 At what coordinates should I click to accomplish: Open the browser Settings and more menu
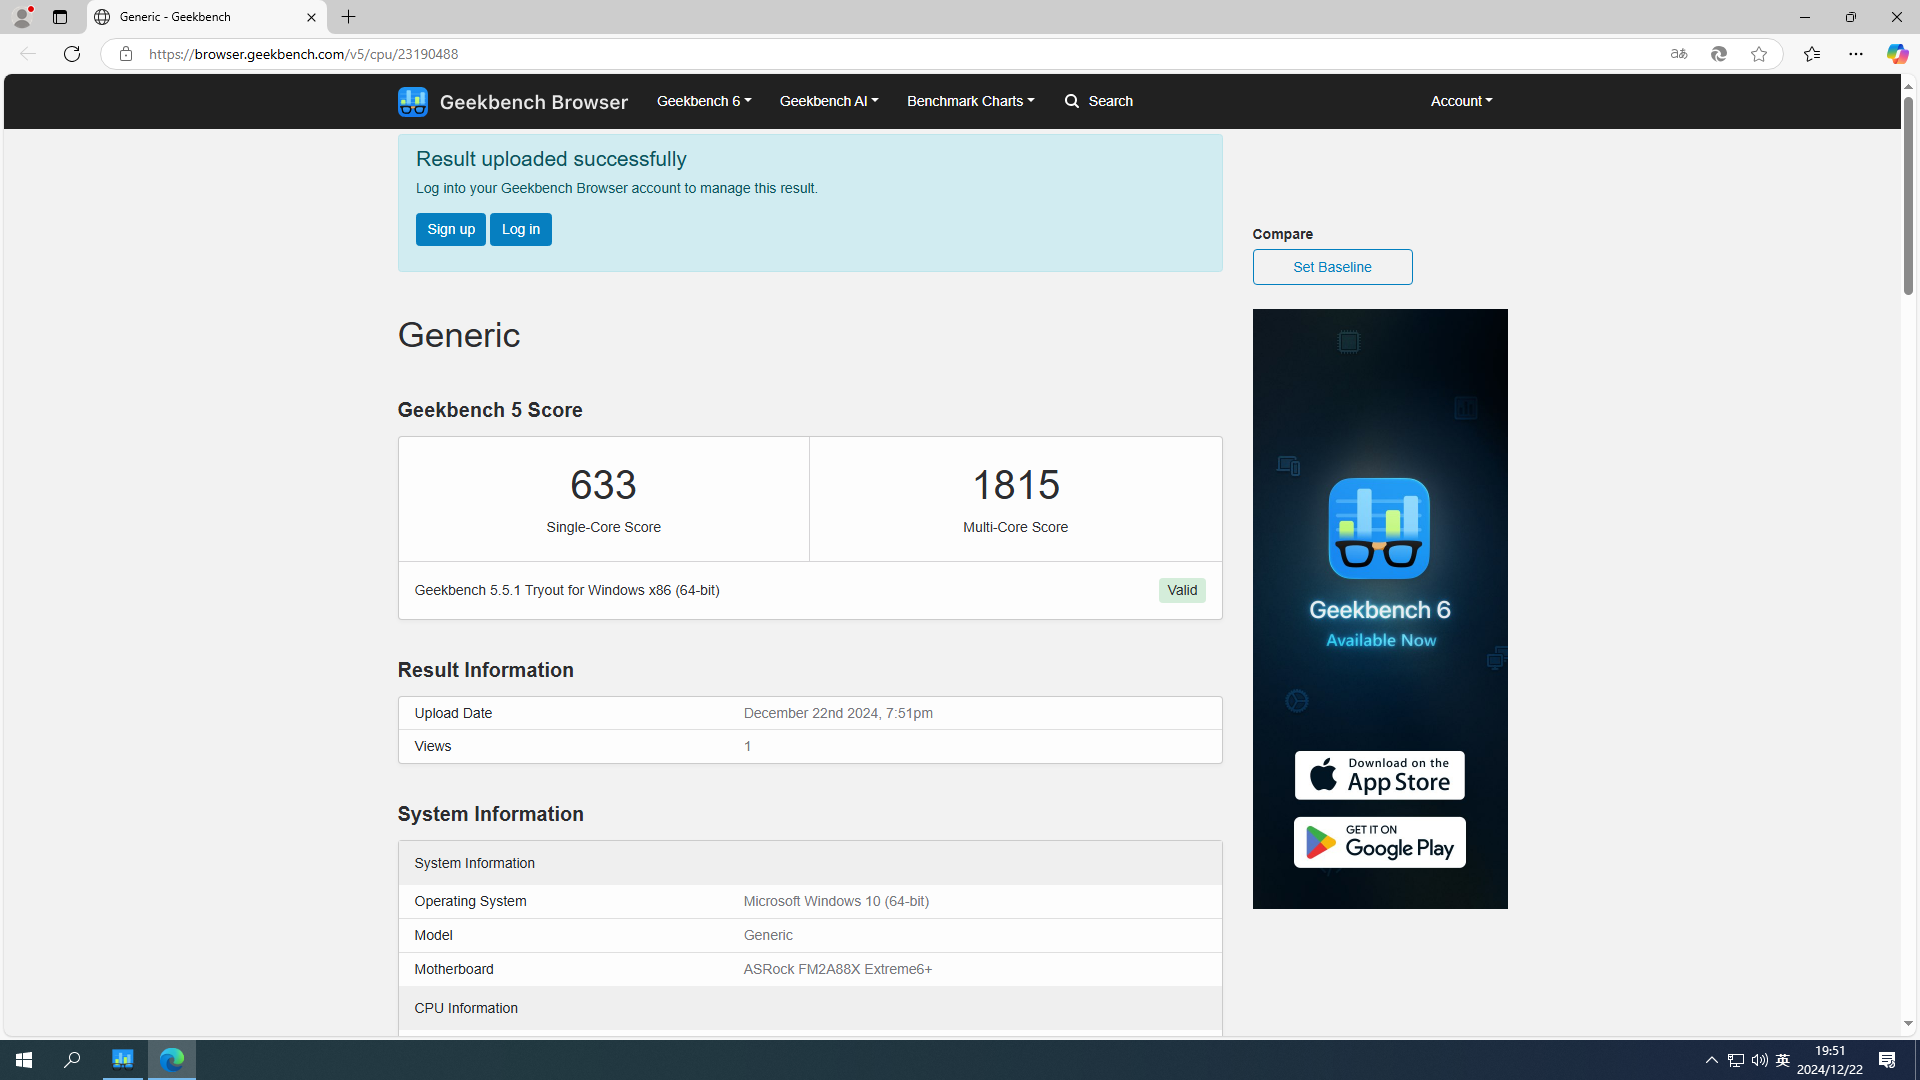tap(1856, 54)
